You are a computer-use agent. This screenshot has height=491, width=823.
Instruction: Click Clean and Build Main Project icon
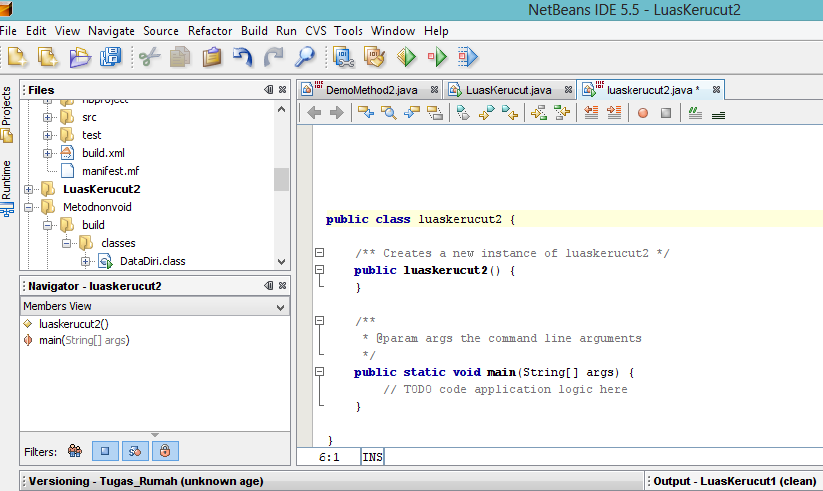point(374,57)
